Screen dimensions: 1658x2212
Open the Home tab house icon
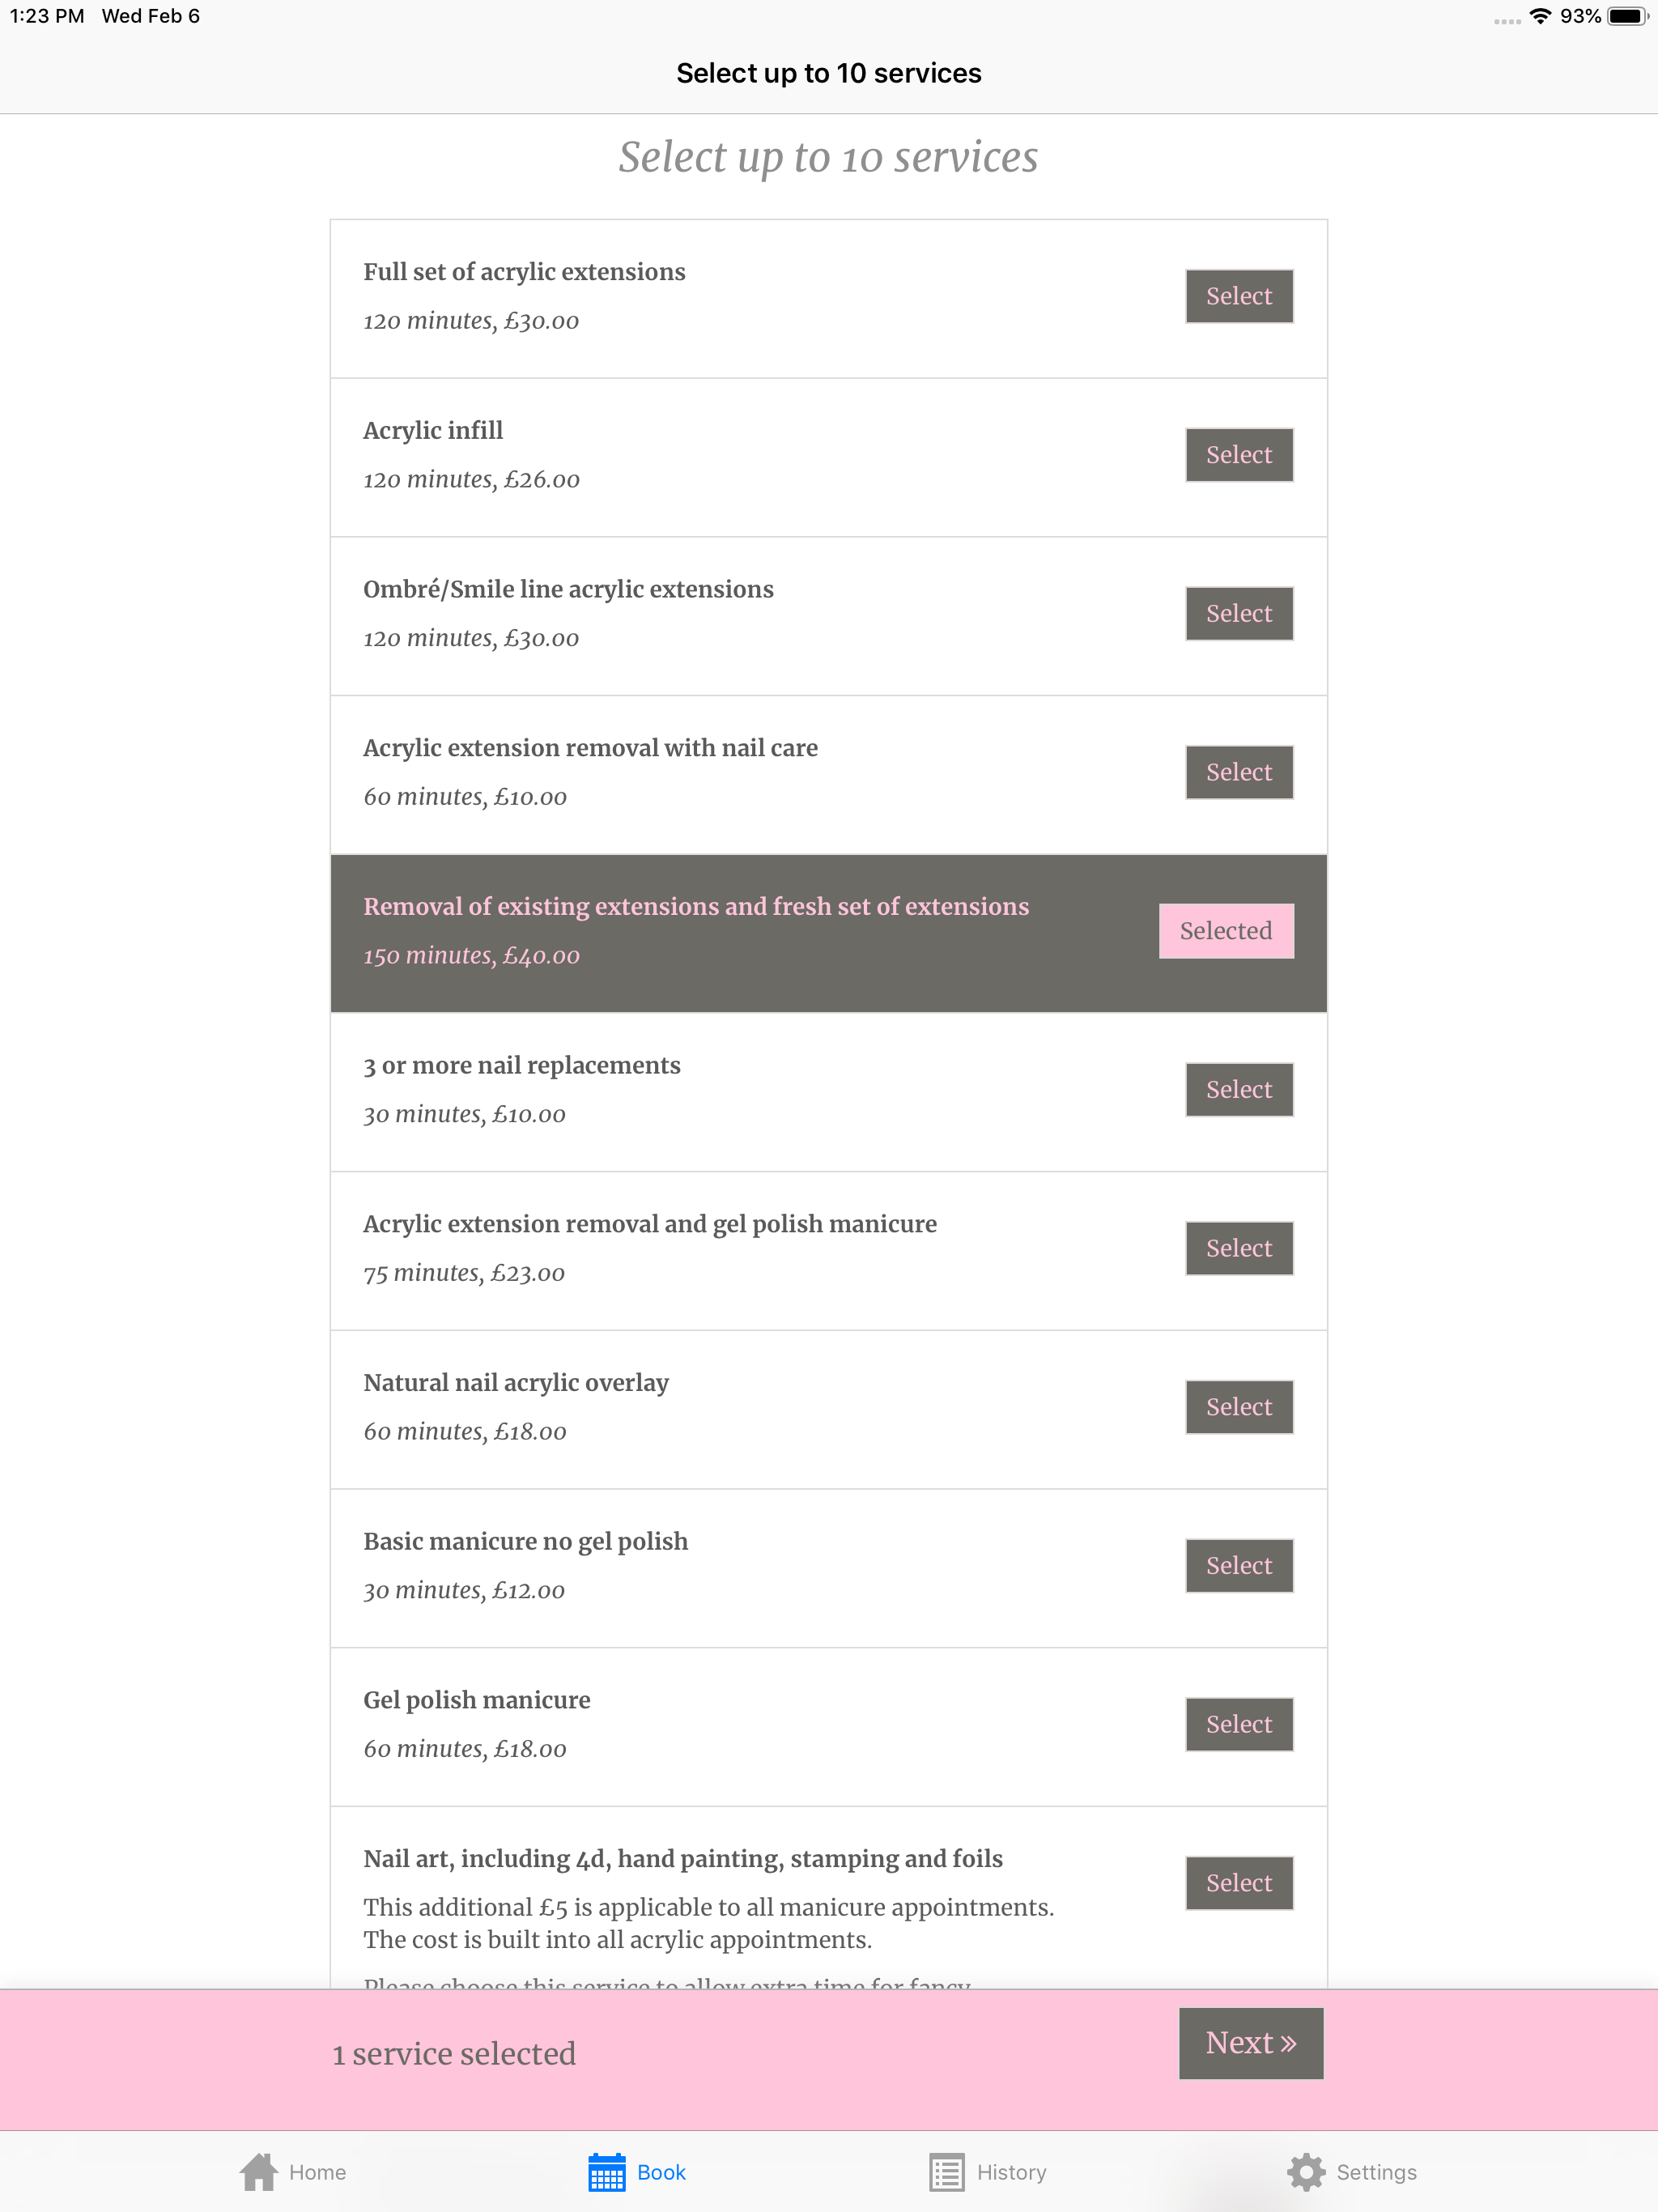[258, 2172]
